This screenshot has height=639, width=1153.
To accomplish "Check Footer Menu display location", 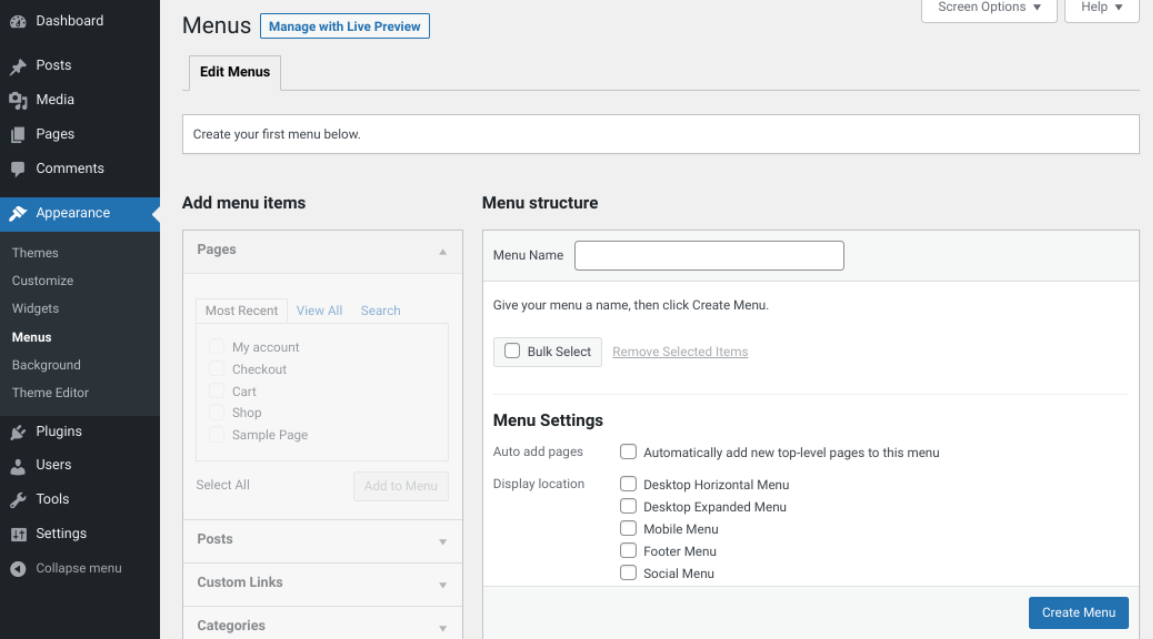I will (628, 550).
